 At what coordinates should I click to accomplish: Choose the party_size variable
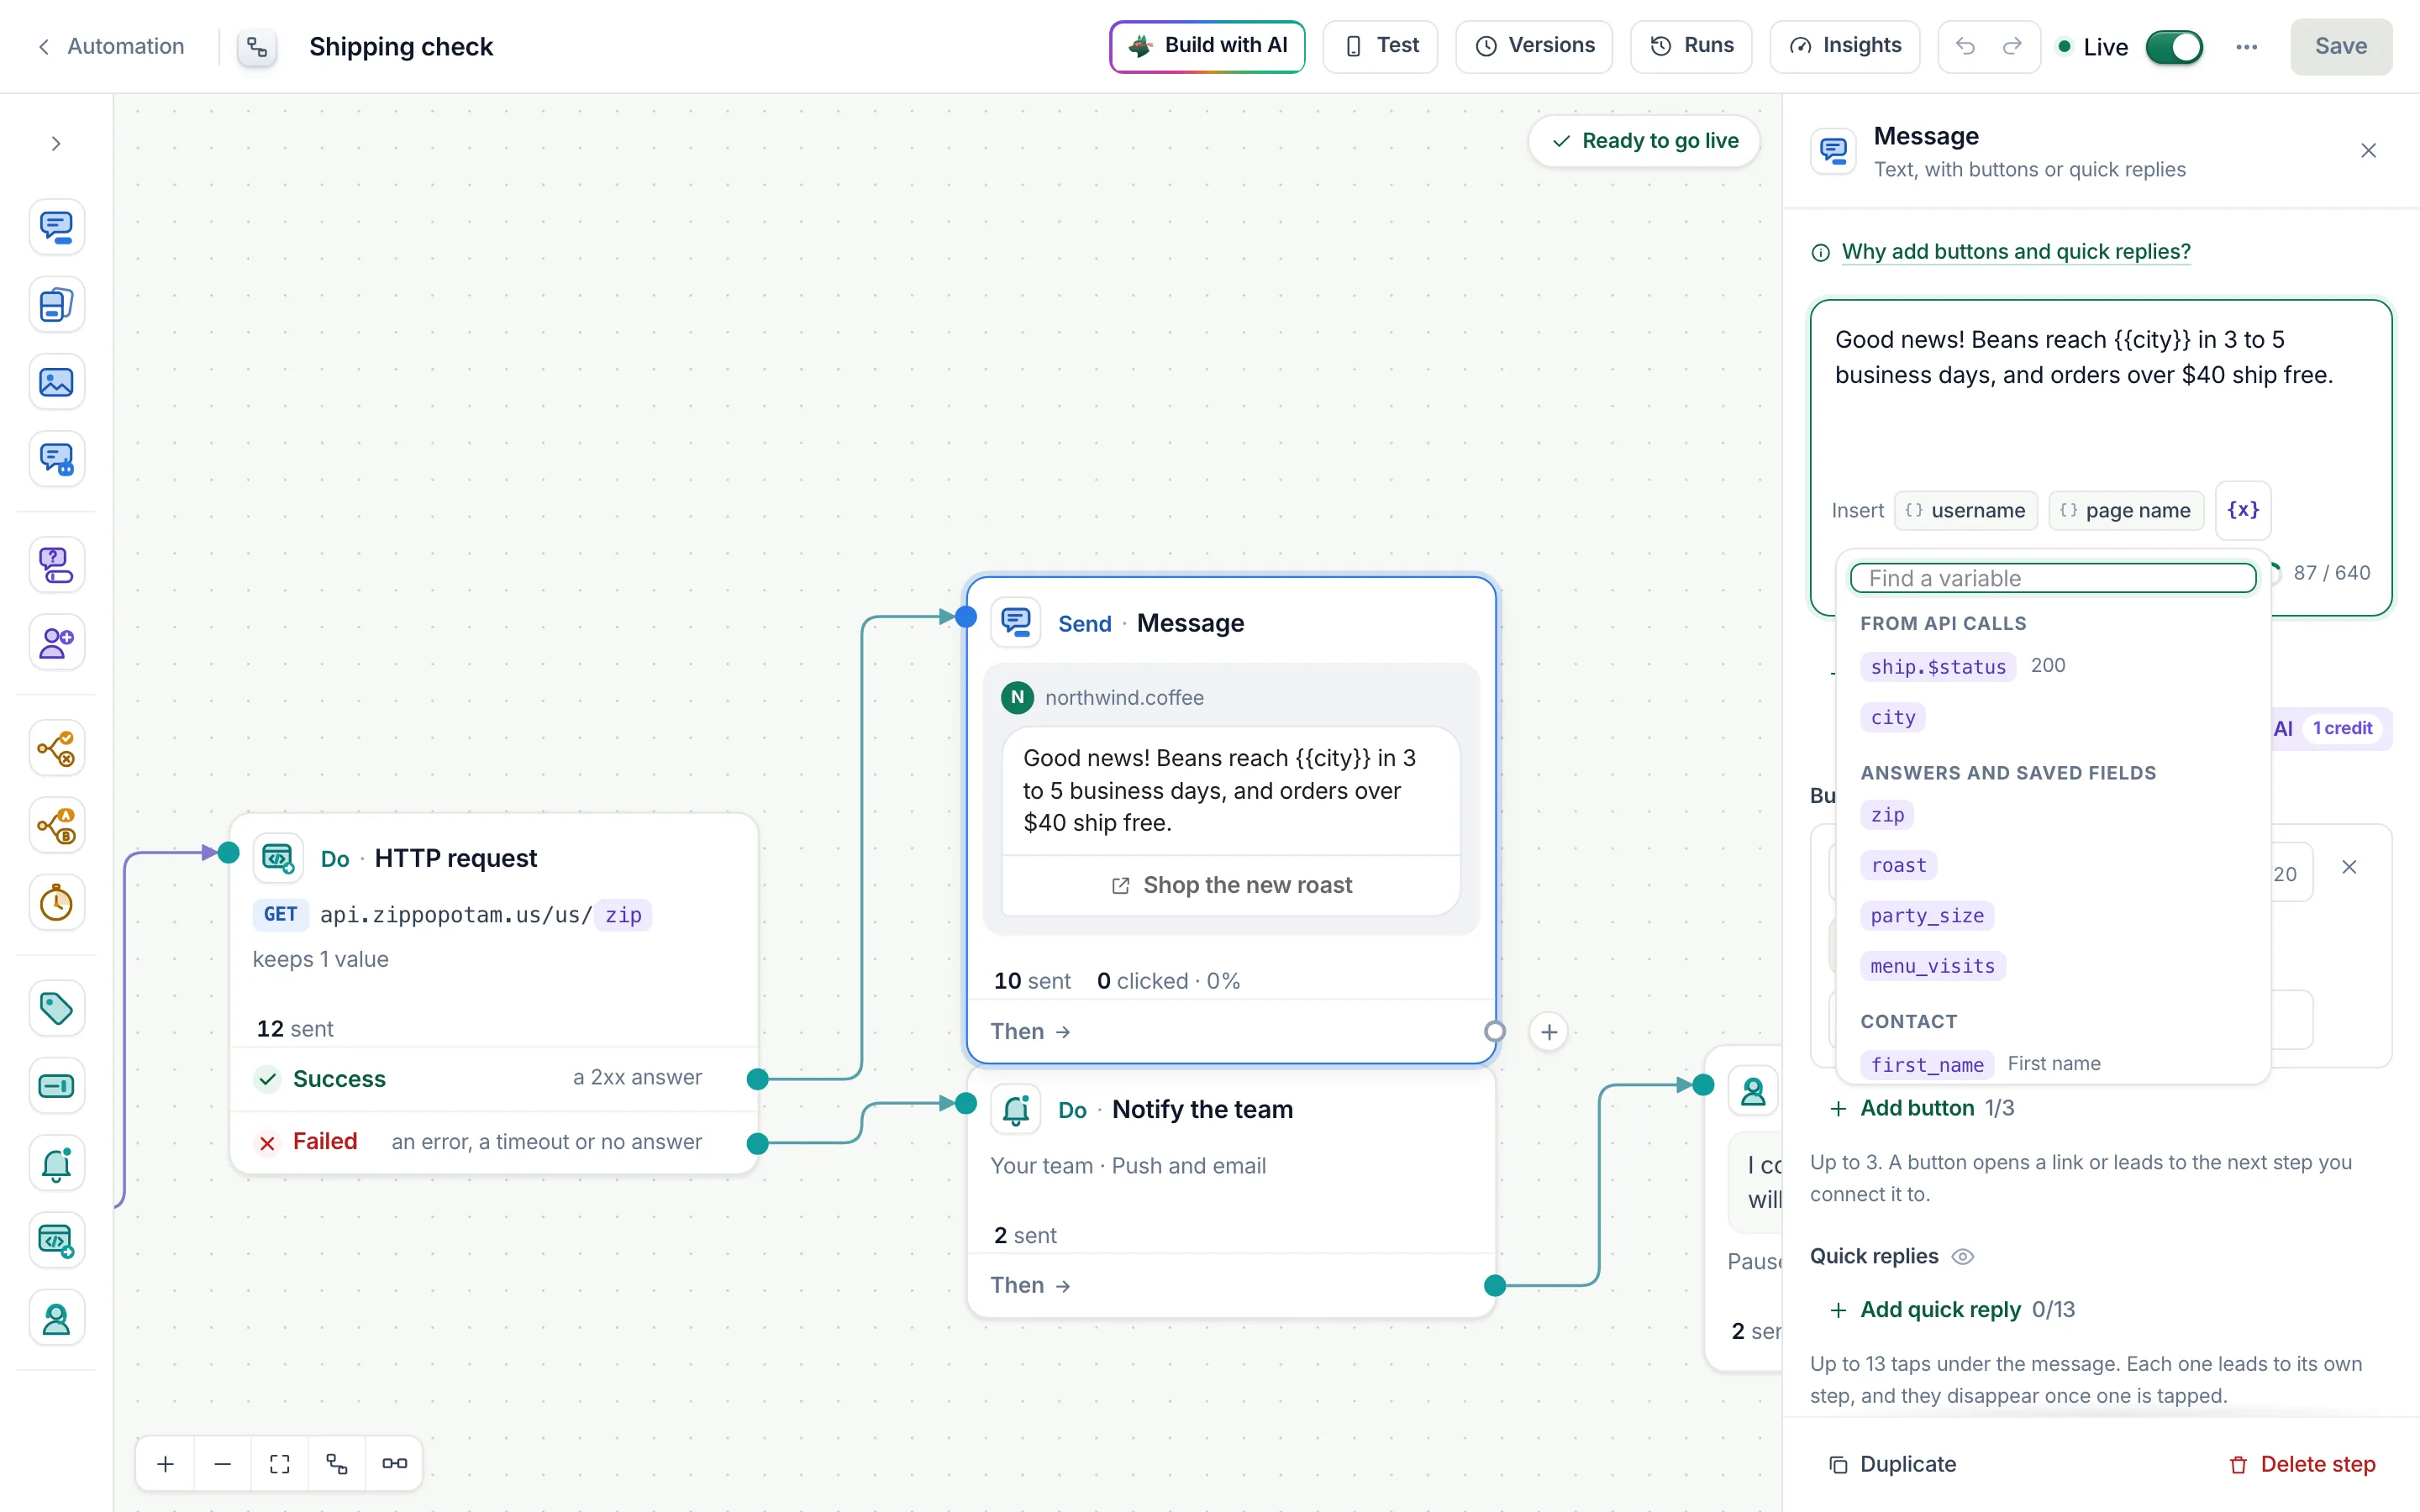1927,916
